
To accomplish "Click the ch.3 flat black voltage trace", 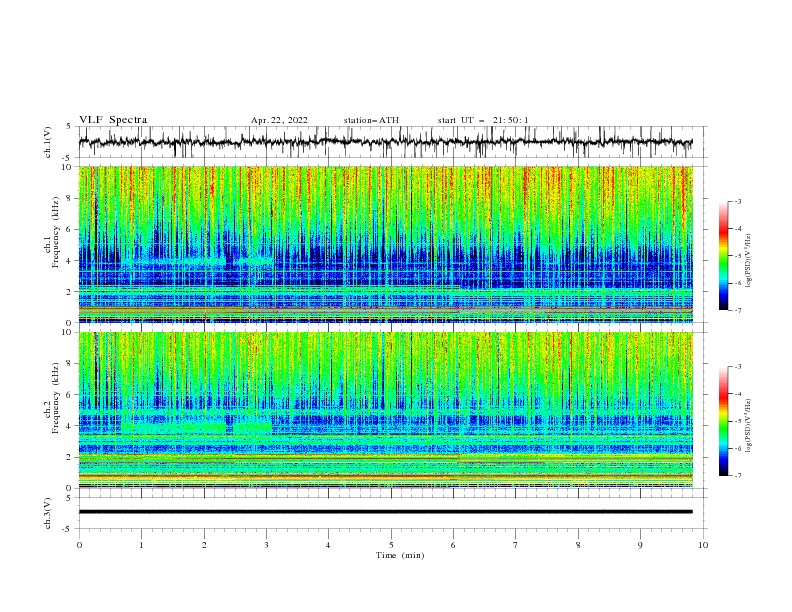I will pos(385,512).
